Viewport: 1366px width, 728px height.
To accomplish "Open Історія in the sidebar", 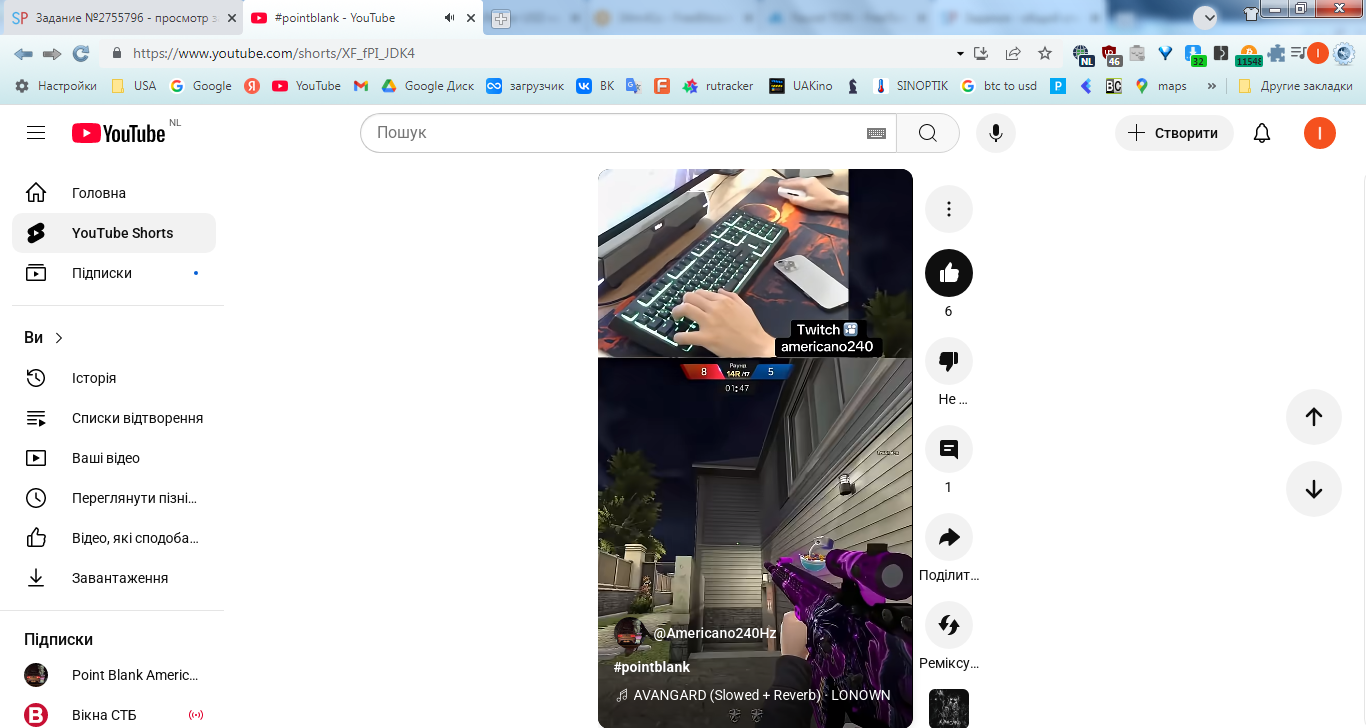I will [114, 378].
